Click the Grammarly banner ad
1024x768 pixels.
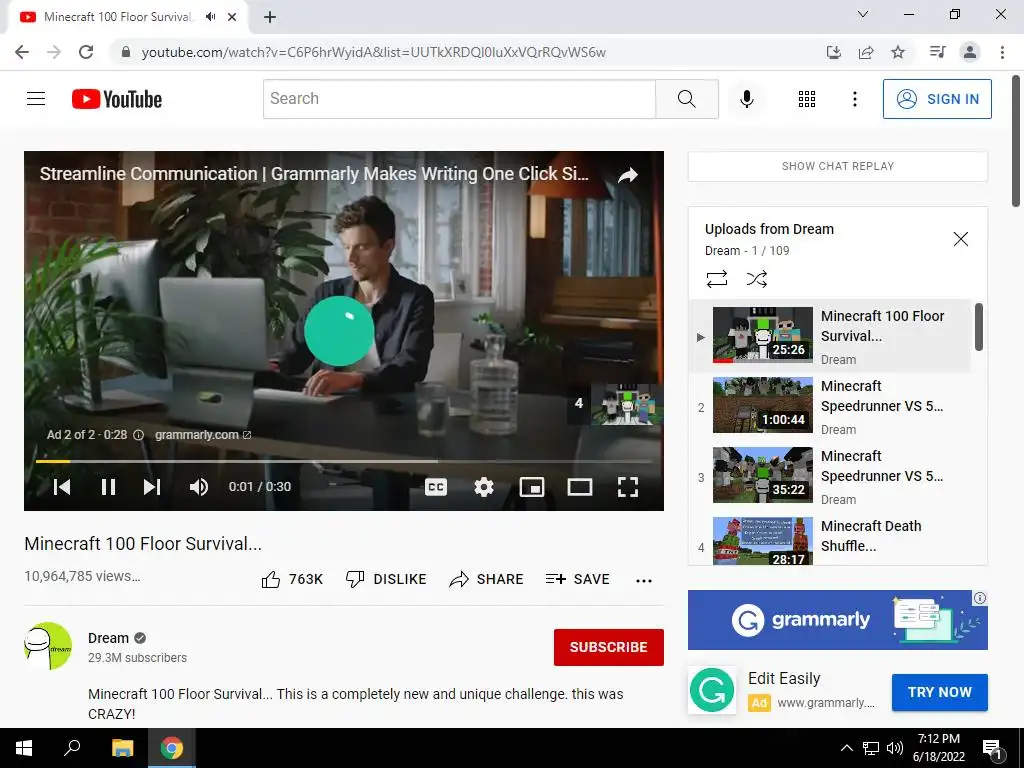pos(838,620)
